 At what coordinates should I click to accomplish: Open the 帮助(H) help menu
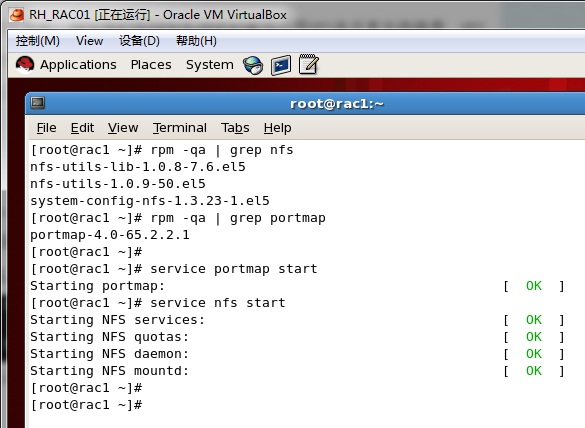pos(196,41)
